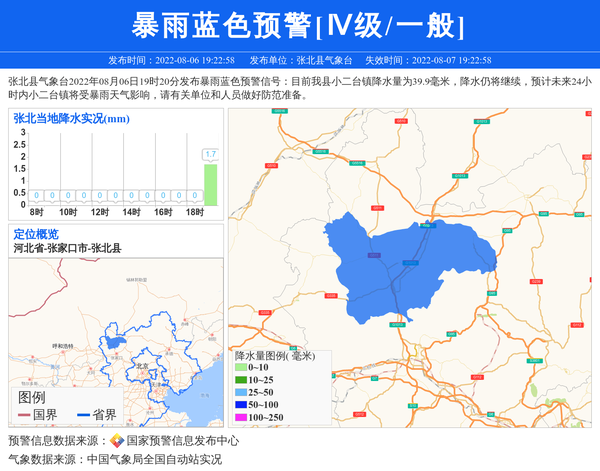The width and height of the screenshot is (600, 471).
Task: Select the 0~10 light green legend swatch
Action: coord(240,368)
